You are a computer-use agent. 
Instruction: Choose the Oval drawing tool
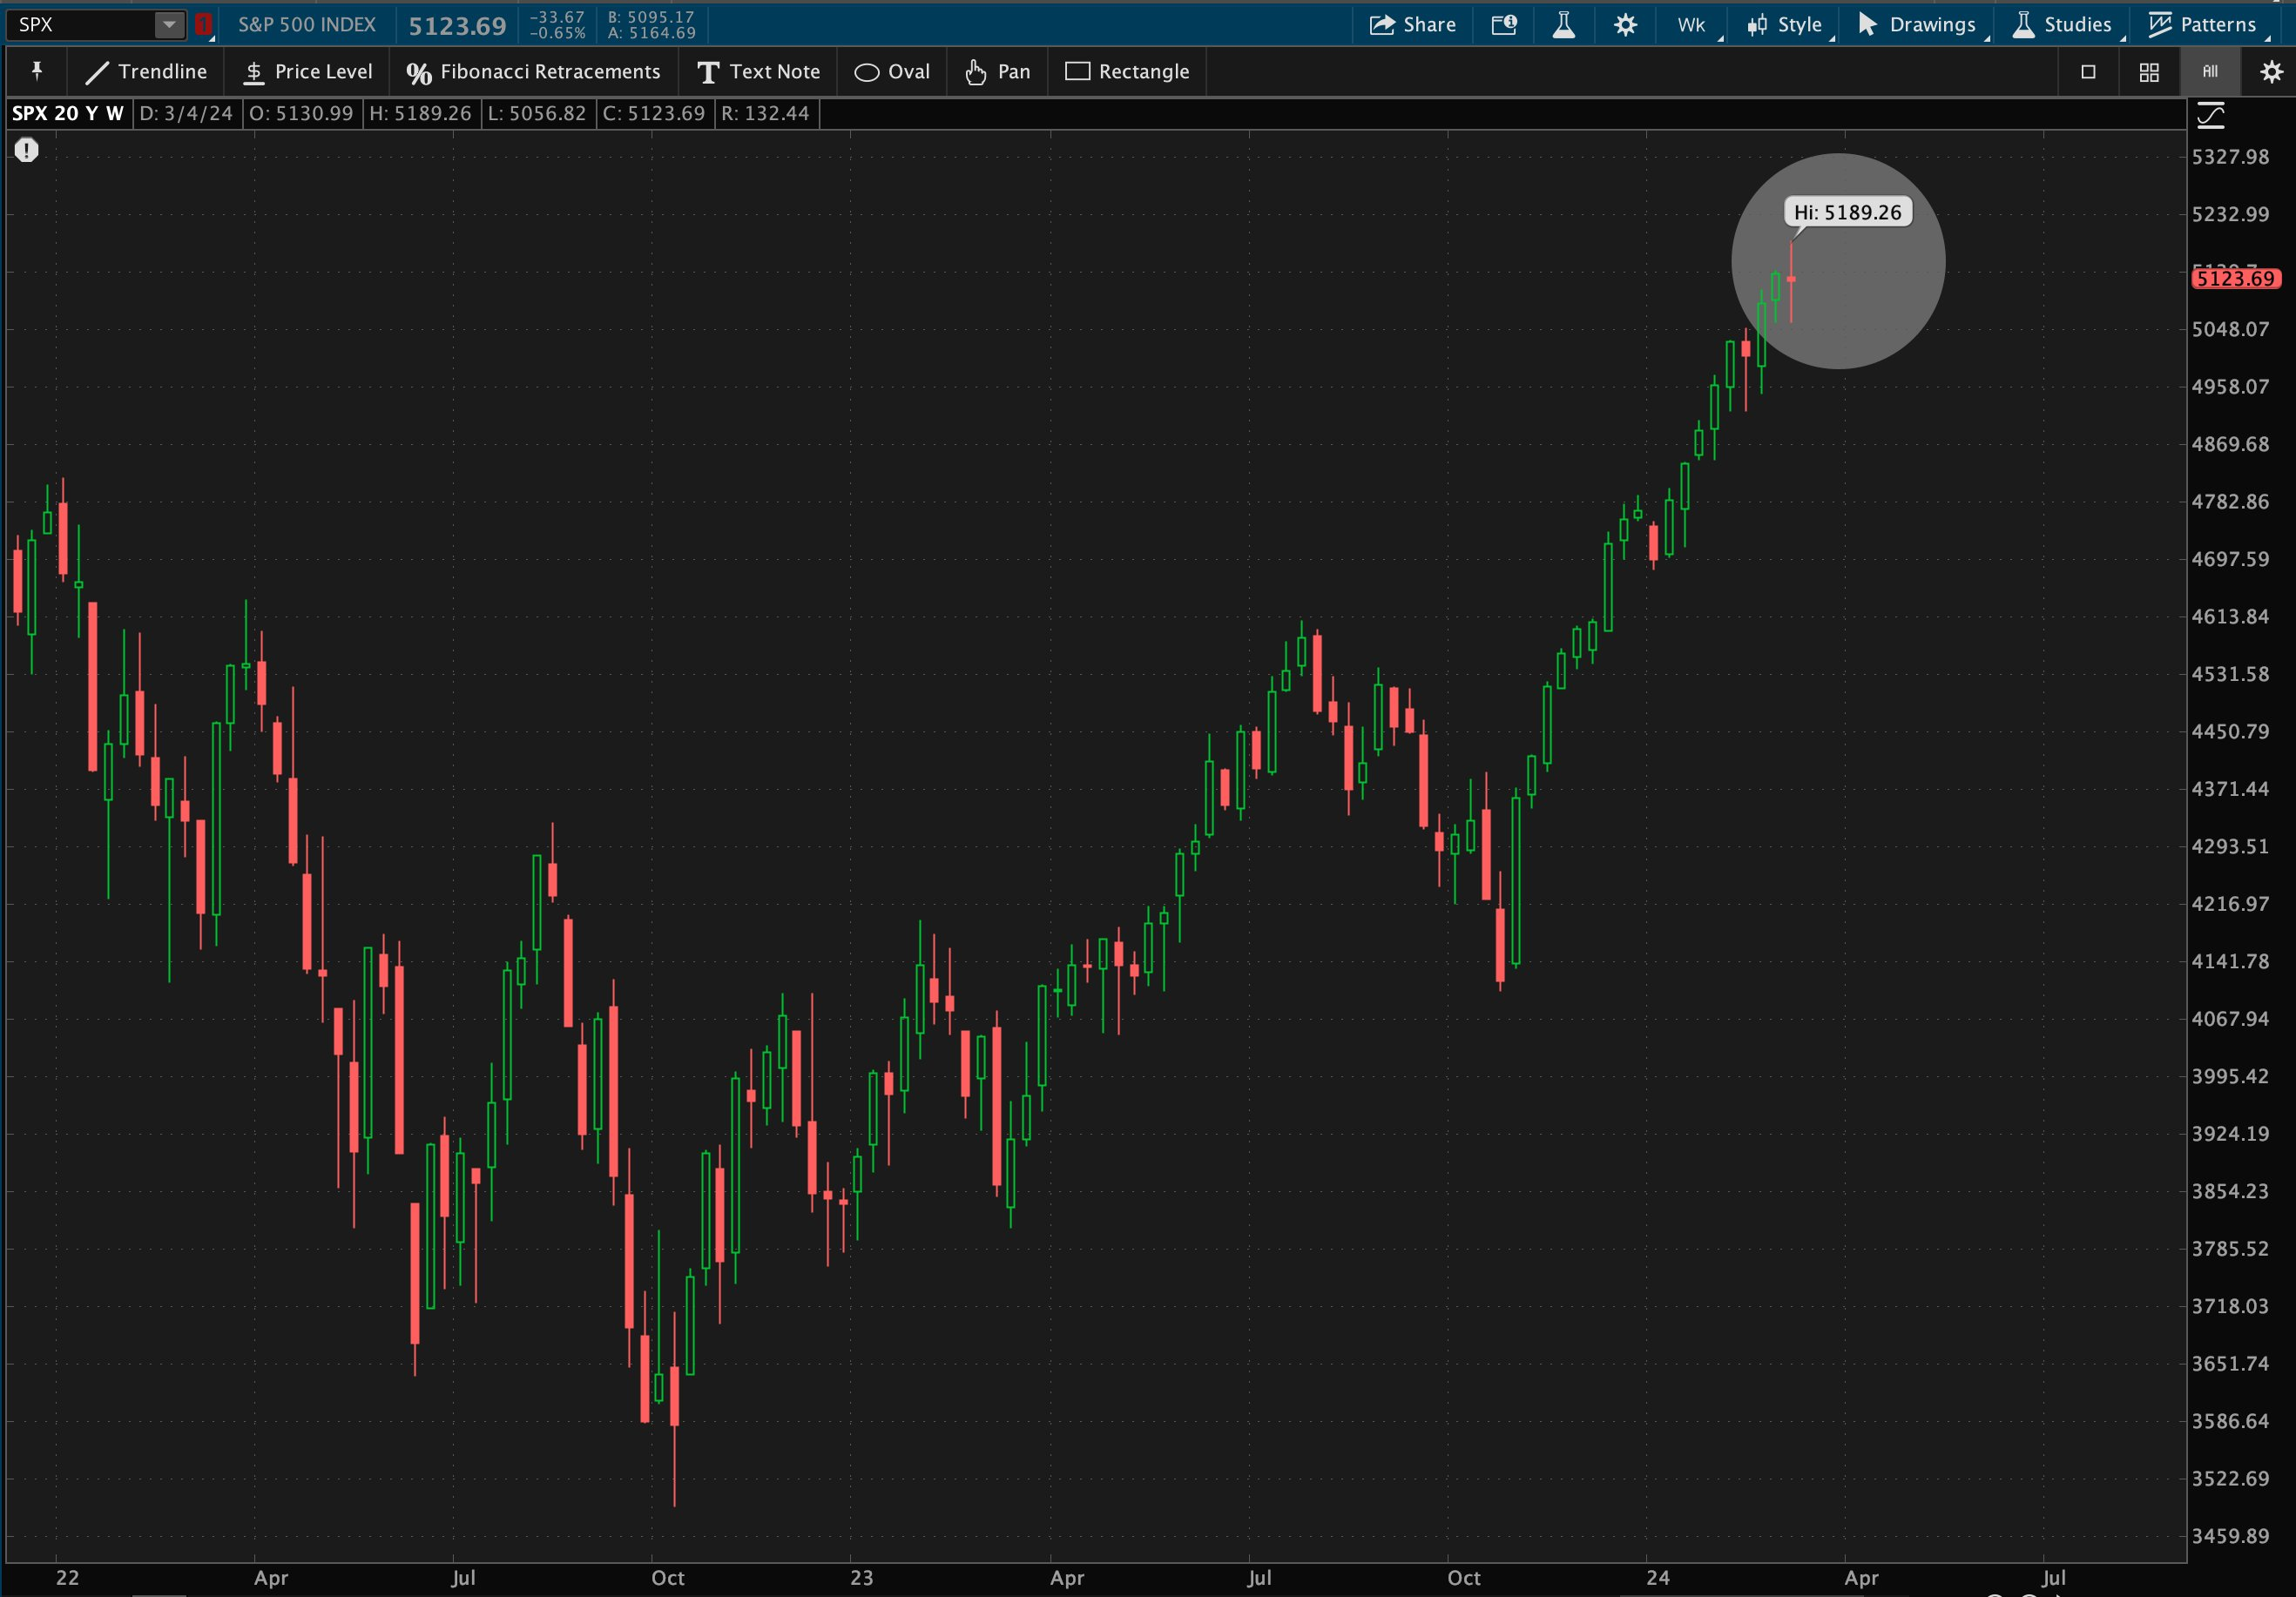click(x=892, y=72)
